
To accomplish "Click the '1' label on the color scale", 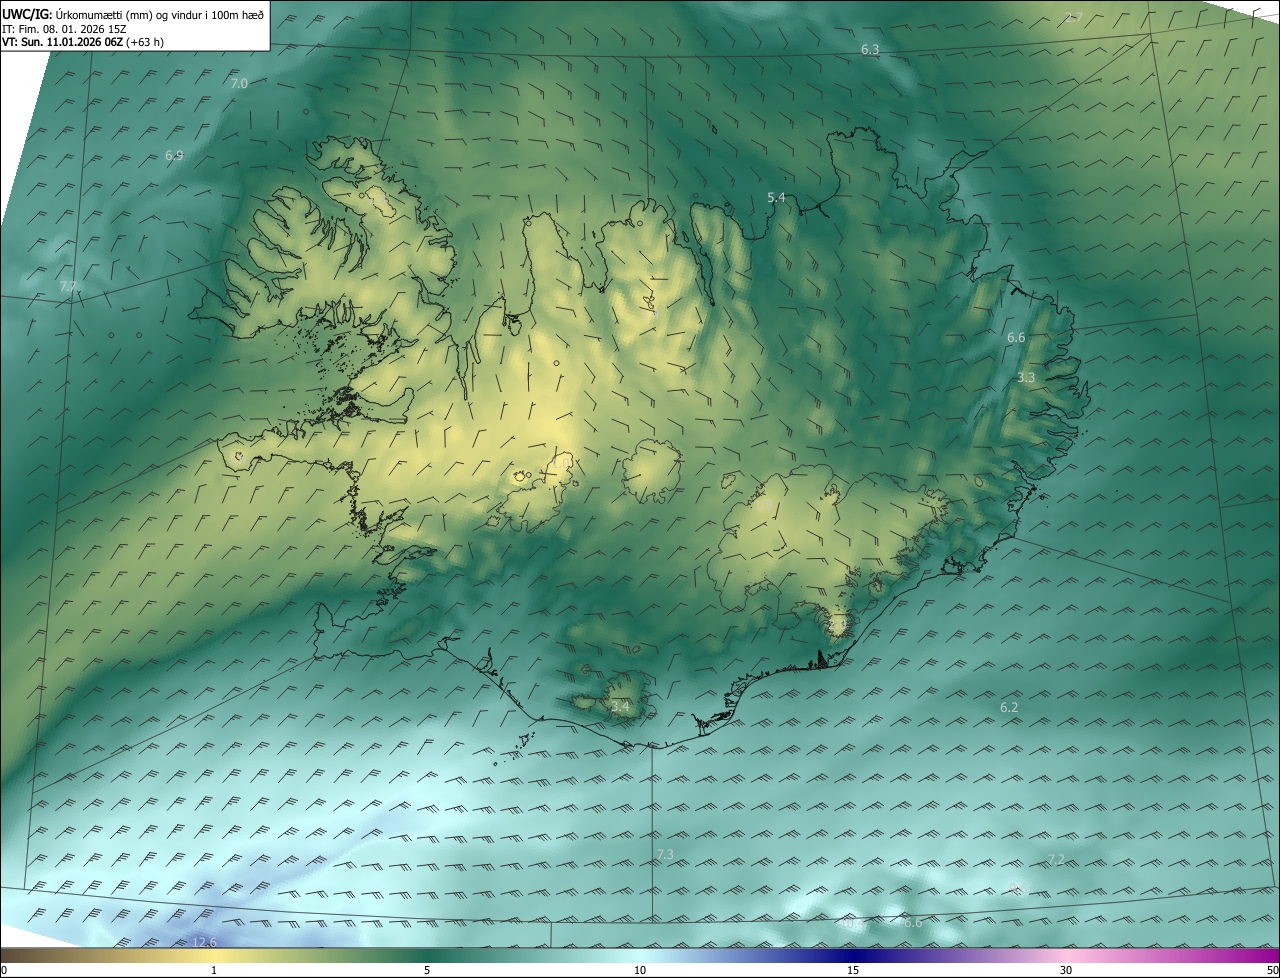I will tap(214, 970).
